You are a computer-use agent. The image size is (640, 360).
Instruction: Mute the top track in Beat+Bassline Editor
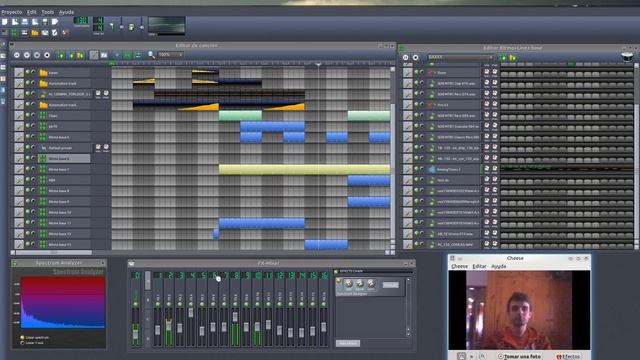pyautogui.click(x=417, y=72)
